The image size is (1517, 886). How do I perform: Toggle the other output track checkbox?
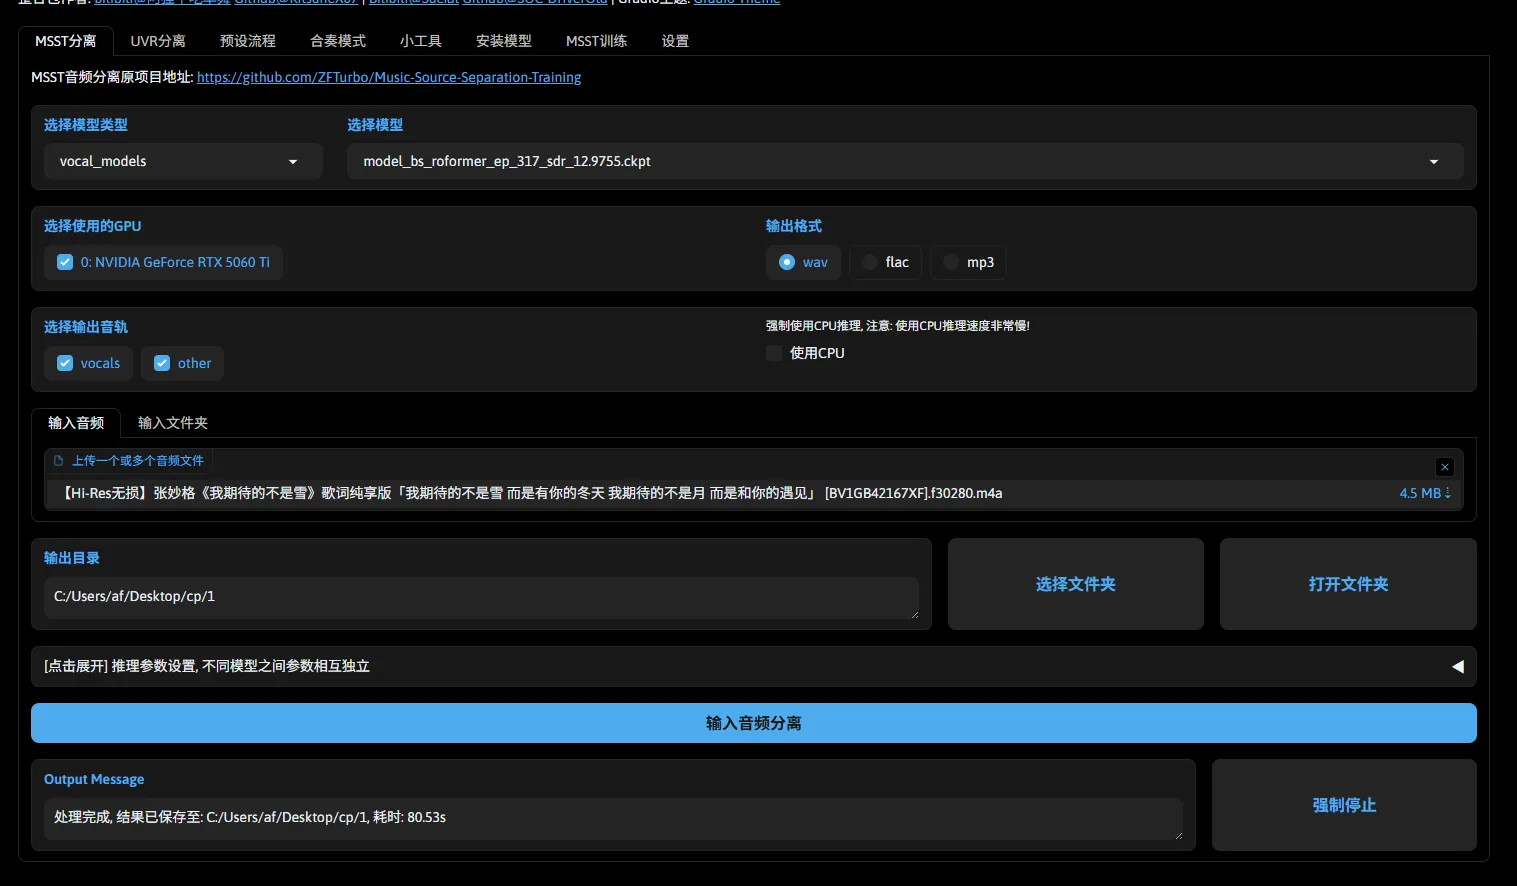[162, 363]
